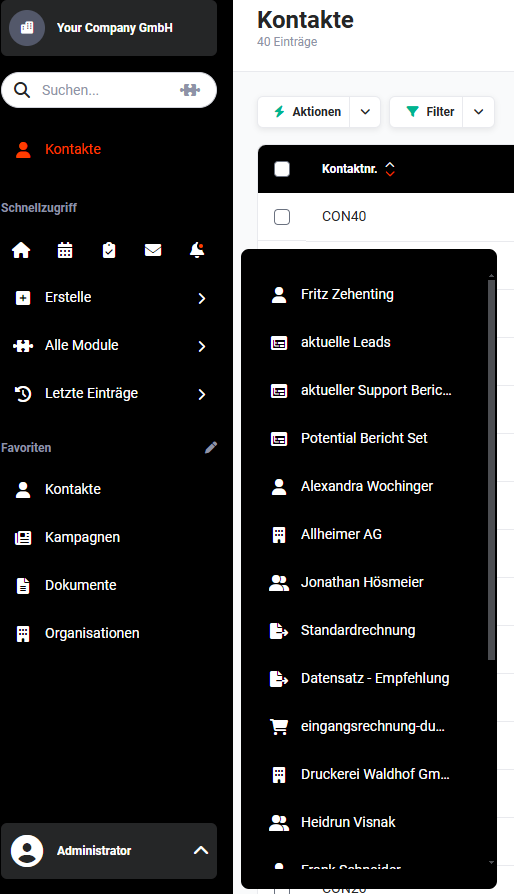The height and width of the screenshot is (894, 514).
Task: Open Alexandra Wochinger entry
Action: (365, 486)
